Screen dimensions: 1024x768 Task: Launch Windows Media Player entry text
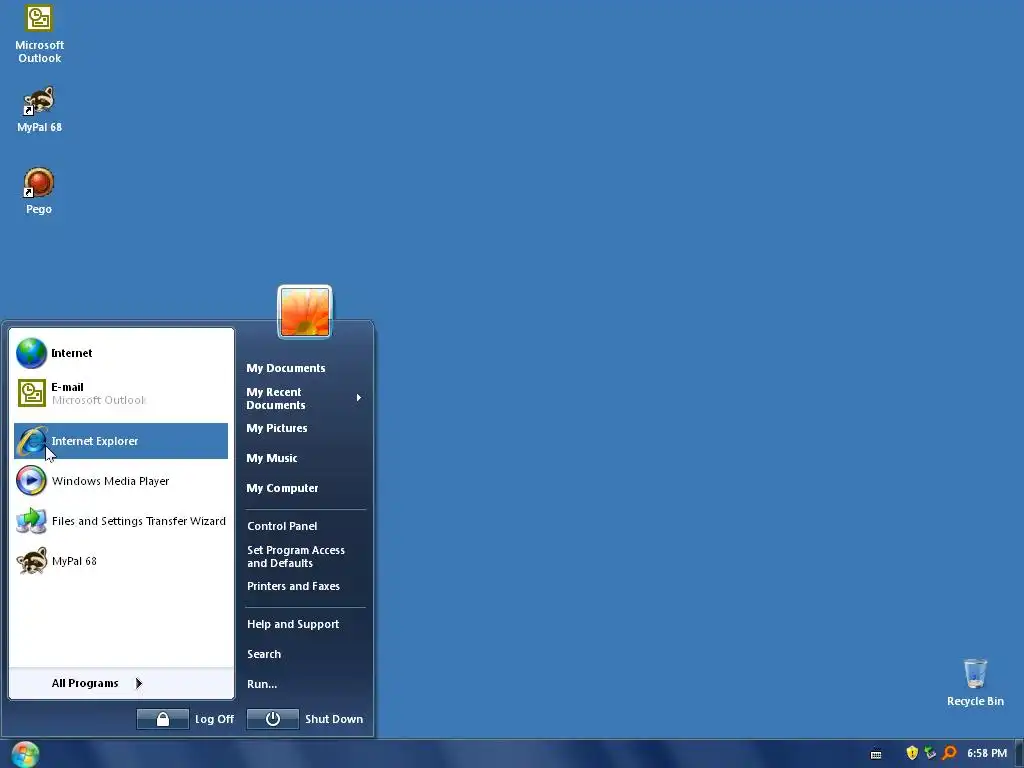tap(110, 481)
